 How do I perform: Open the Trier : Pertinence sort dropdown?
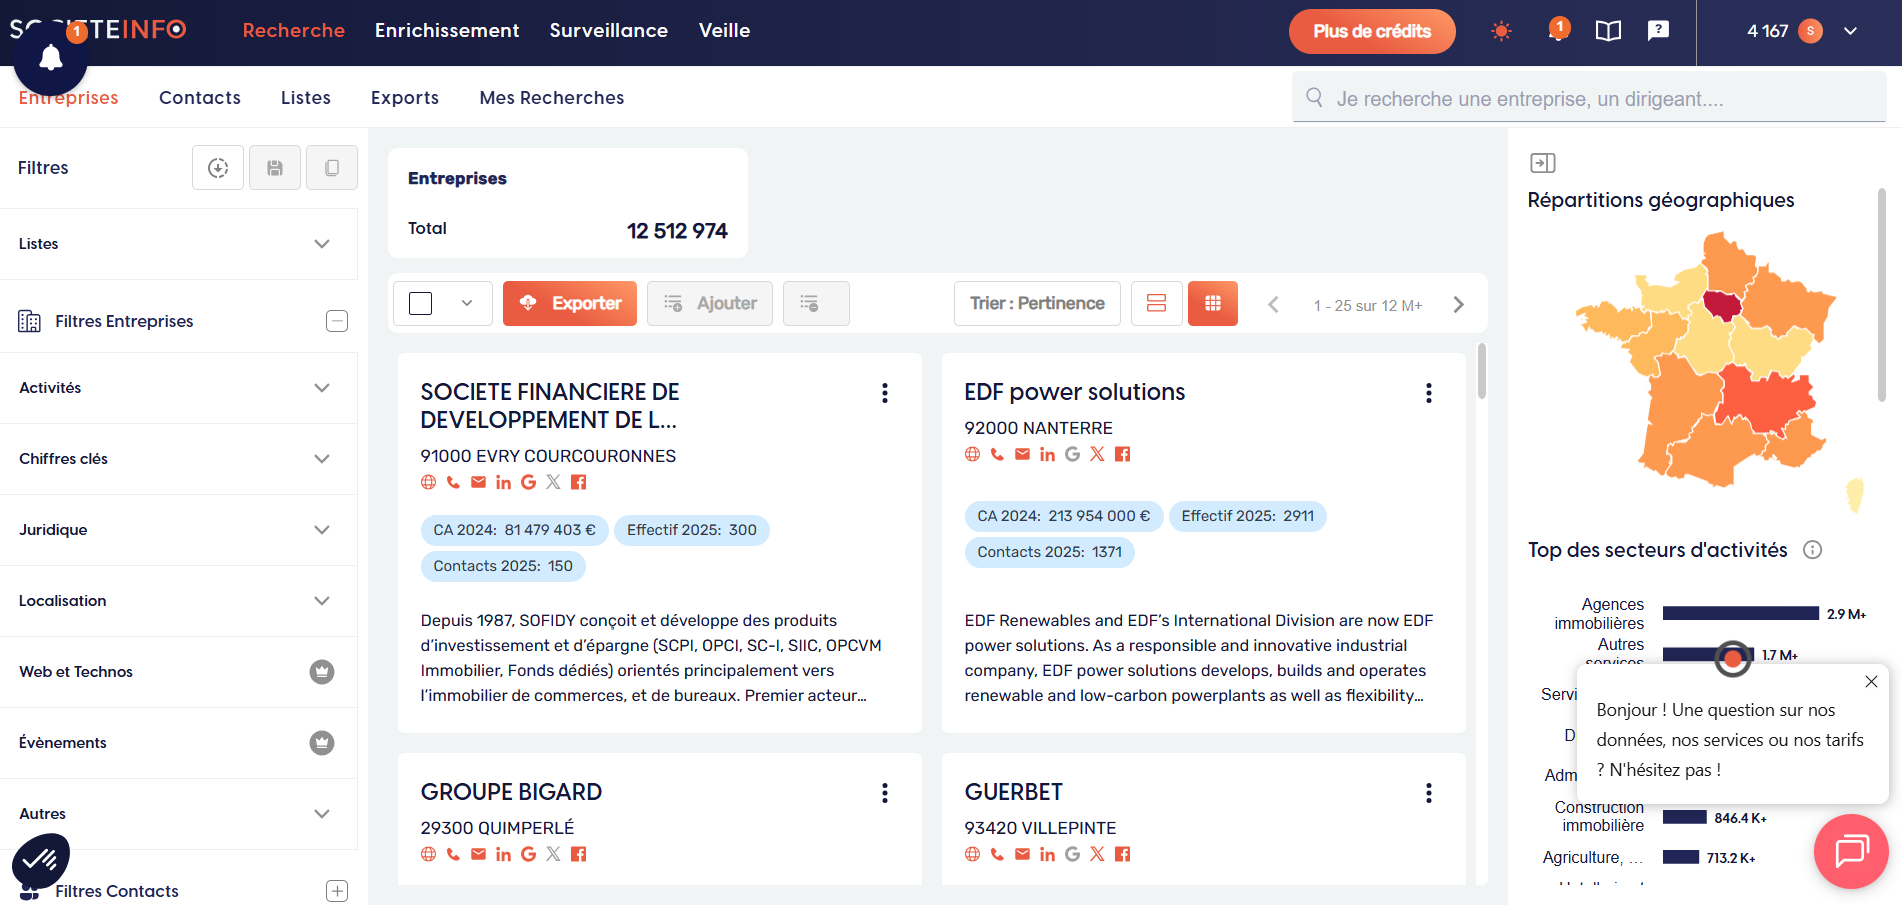coord(1037,303)
